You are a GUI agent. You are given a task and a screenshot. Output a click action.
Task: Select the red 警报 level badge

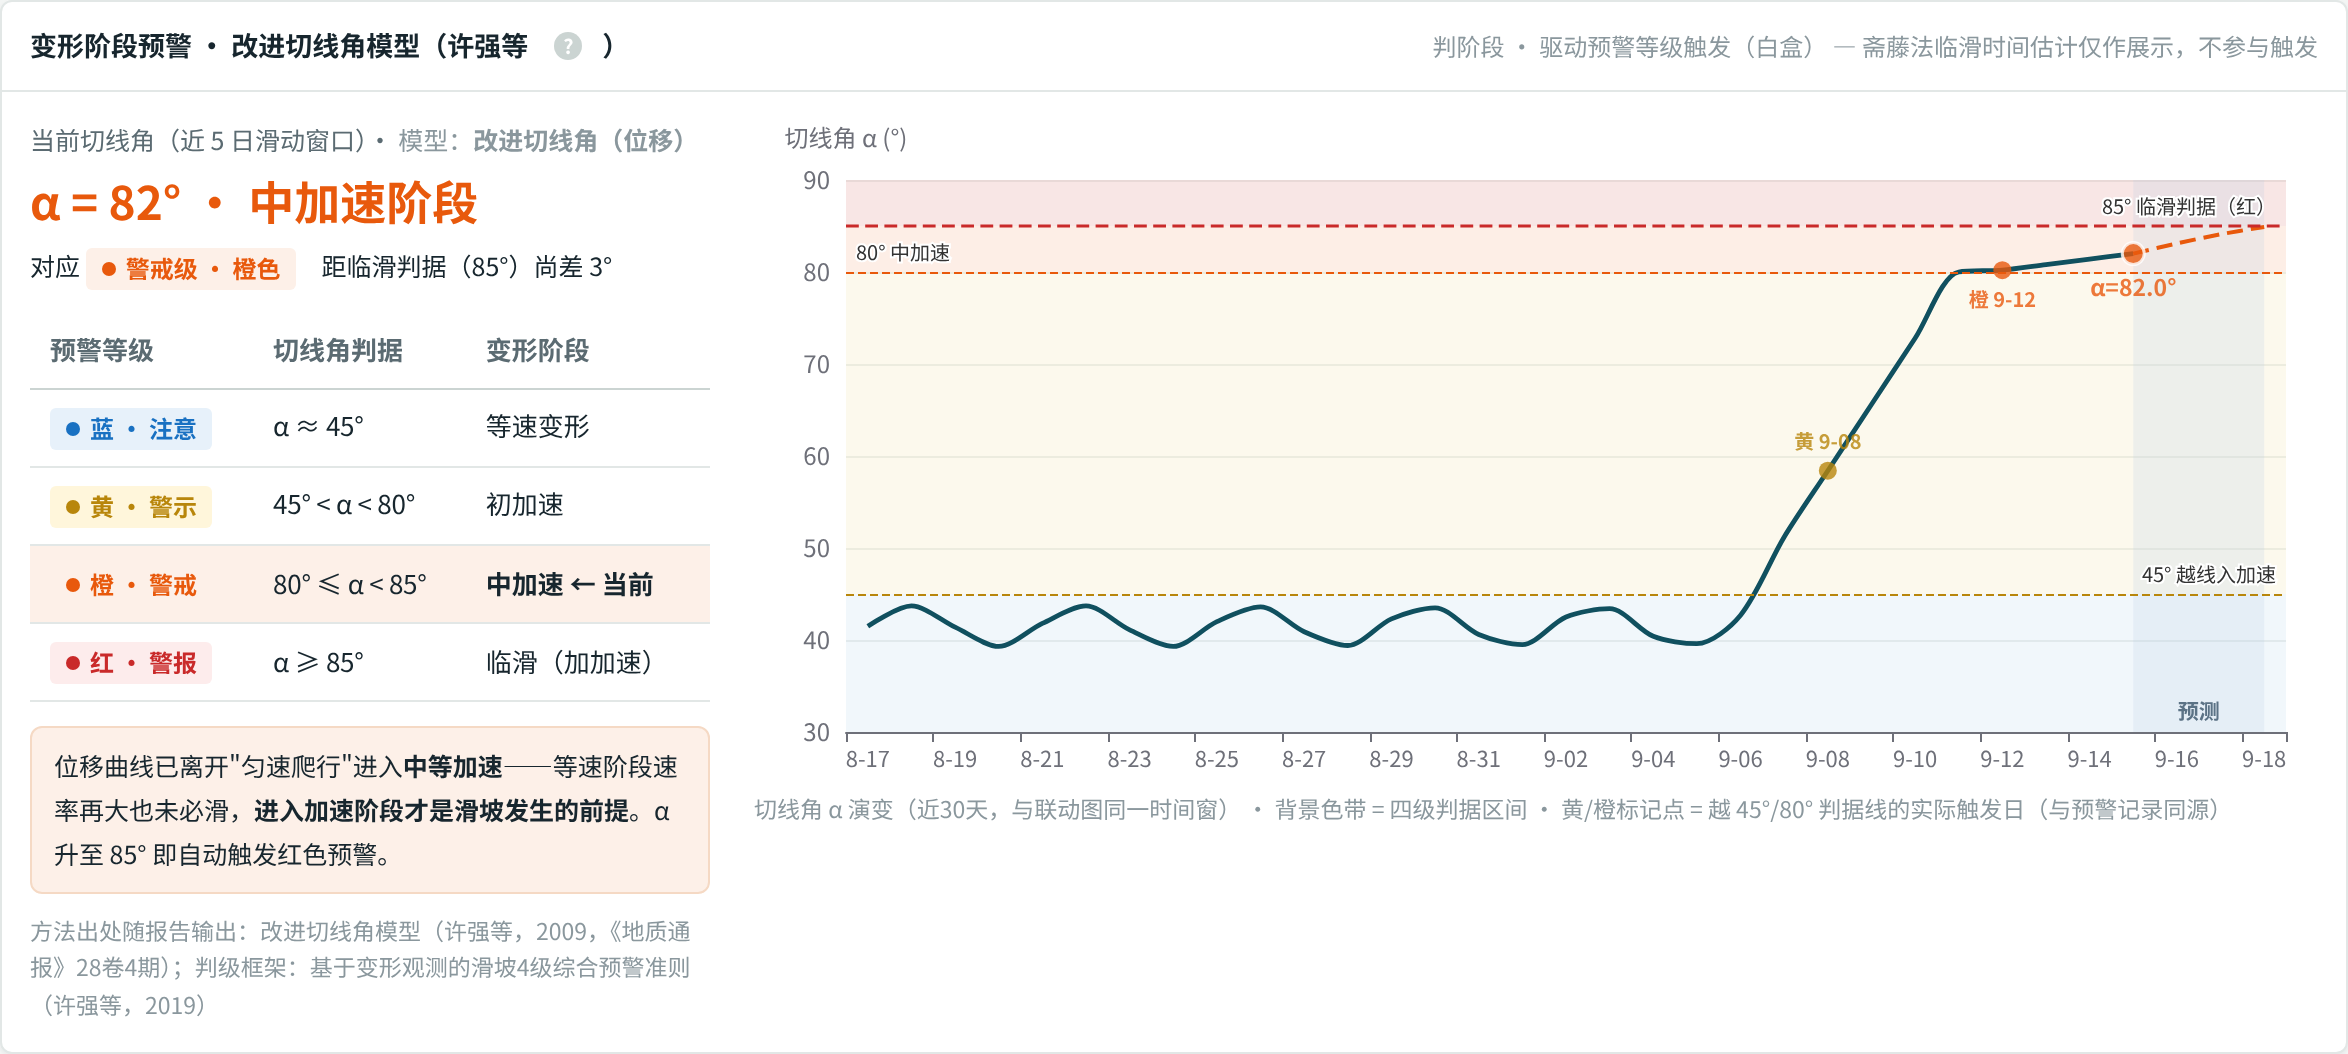131,663
